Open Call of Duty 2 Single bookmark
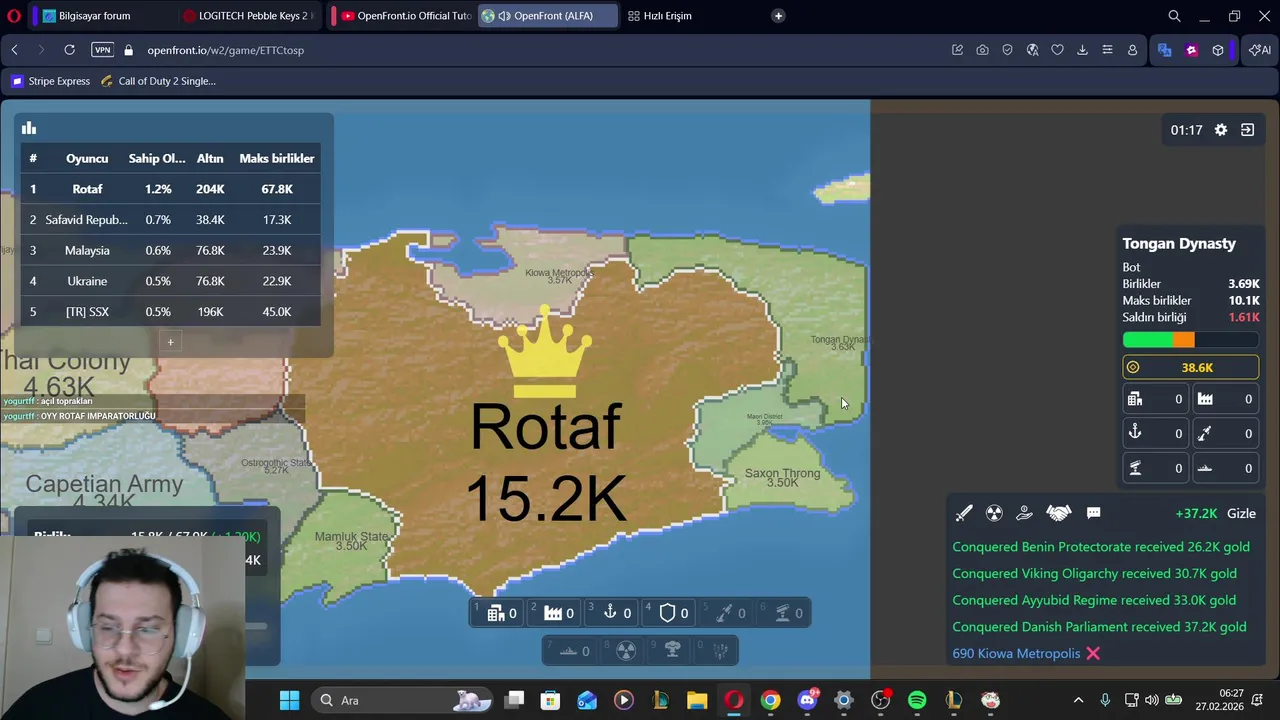The image size is (1280, 720). click(158, 81)
